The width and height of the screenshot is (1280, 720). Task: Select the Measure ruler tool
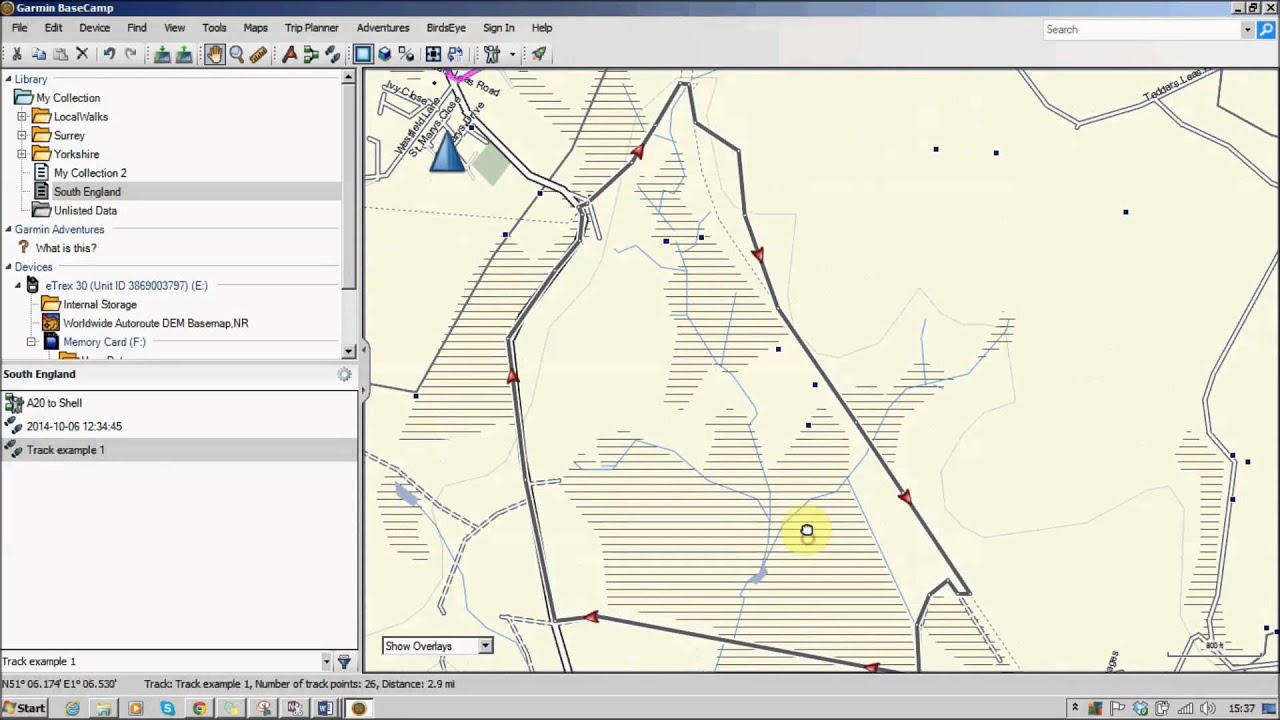259,54
